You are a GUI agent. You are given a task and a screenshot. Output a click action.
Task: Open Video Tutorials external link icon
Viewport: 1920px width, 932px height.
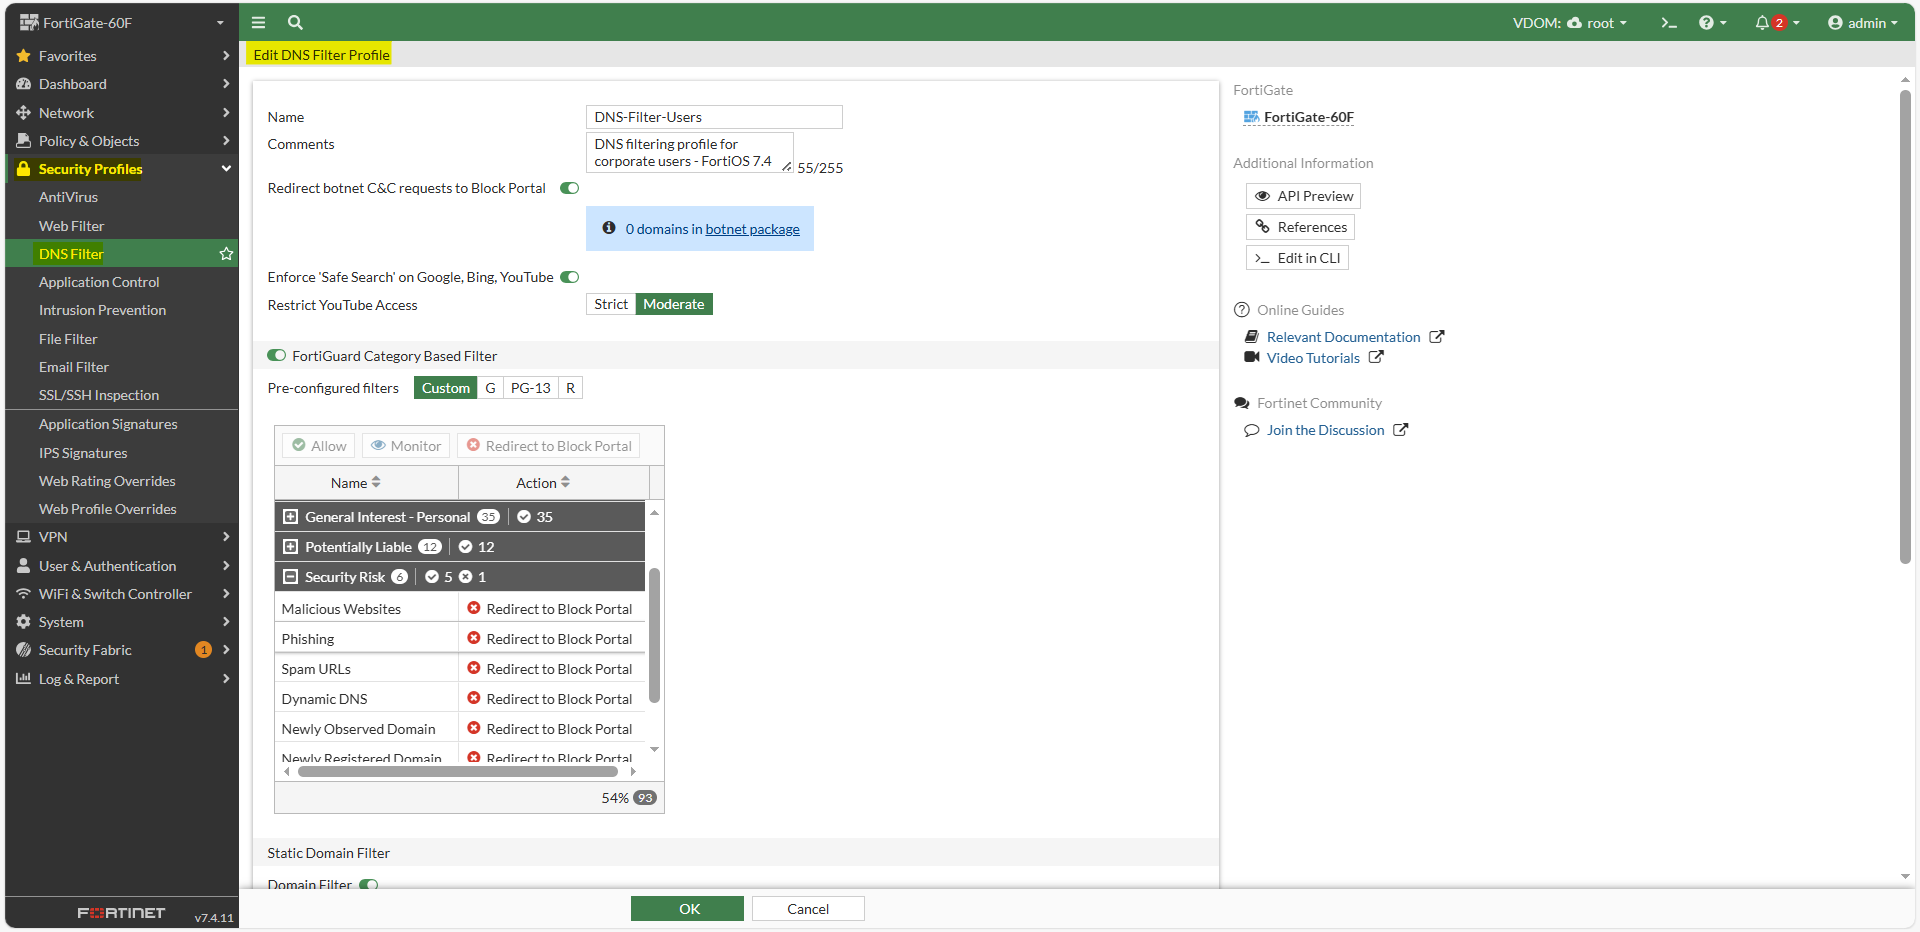click(x=1376, y=357)
